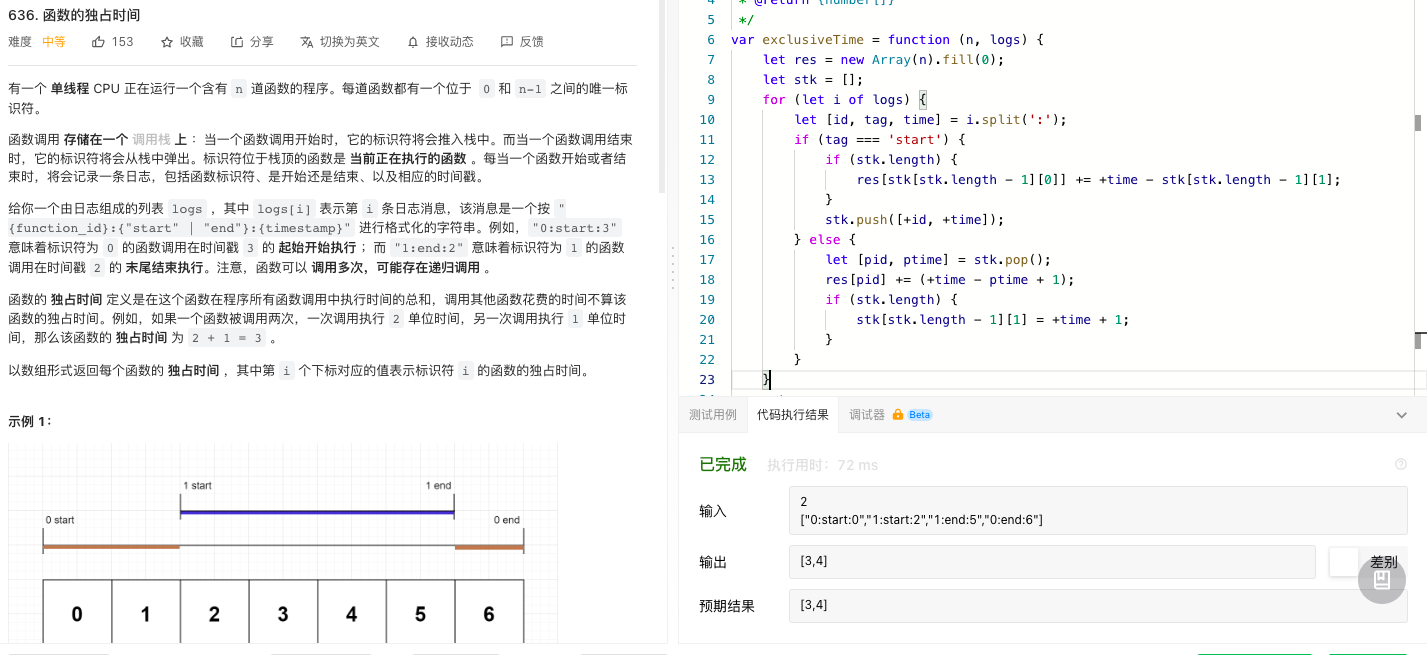Open the 调试器 Beta tab
This screenshot has height=655, width=1427.
point(891,415)
